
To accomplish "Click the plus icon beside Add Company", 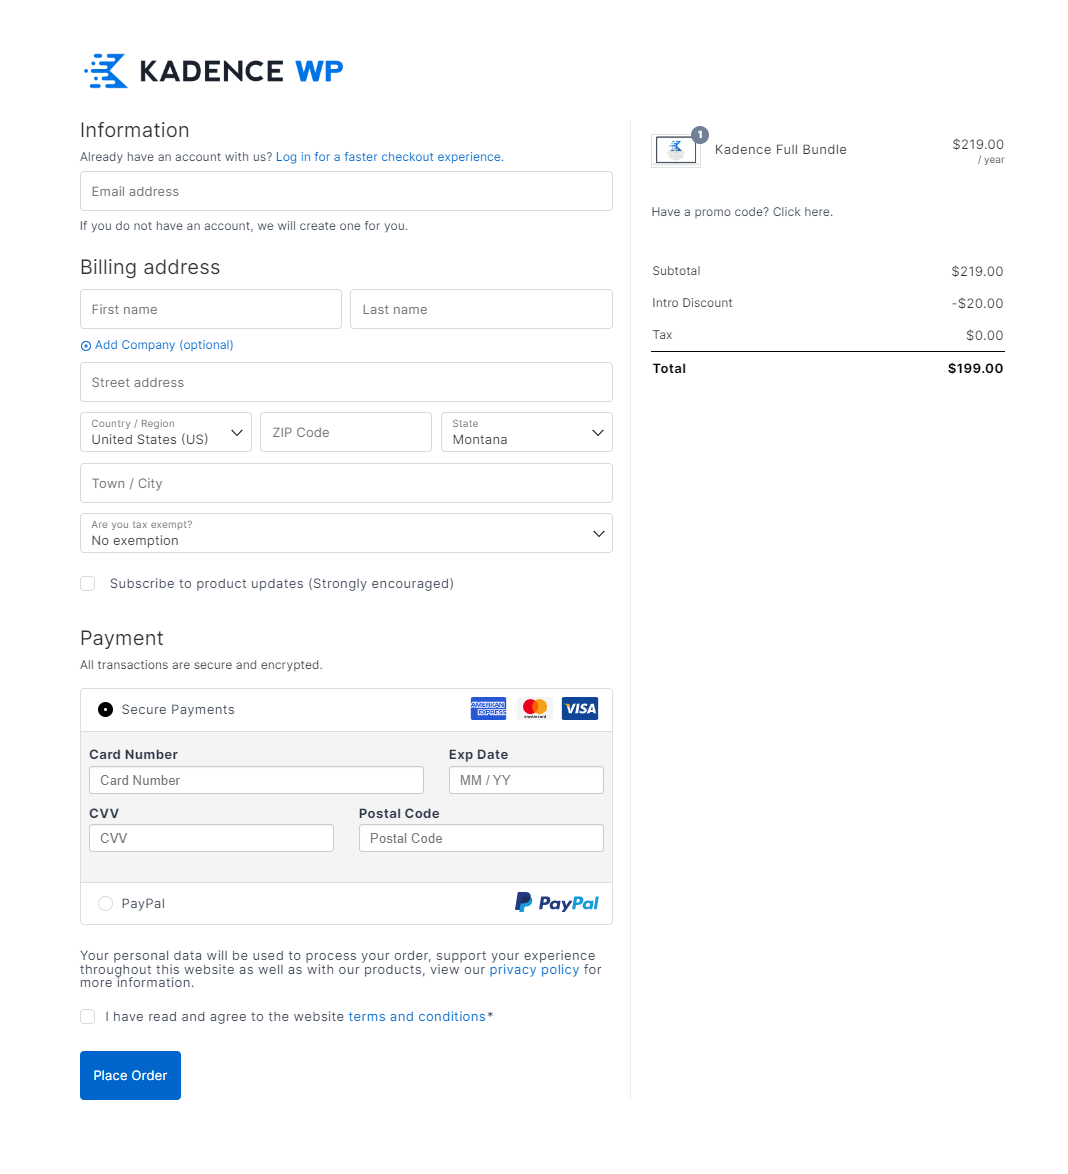I will tap(85, 345).
